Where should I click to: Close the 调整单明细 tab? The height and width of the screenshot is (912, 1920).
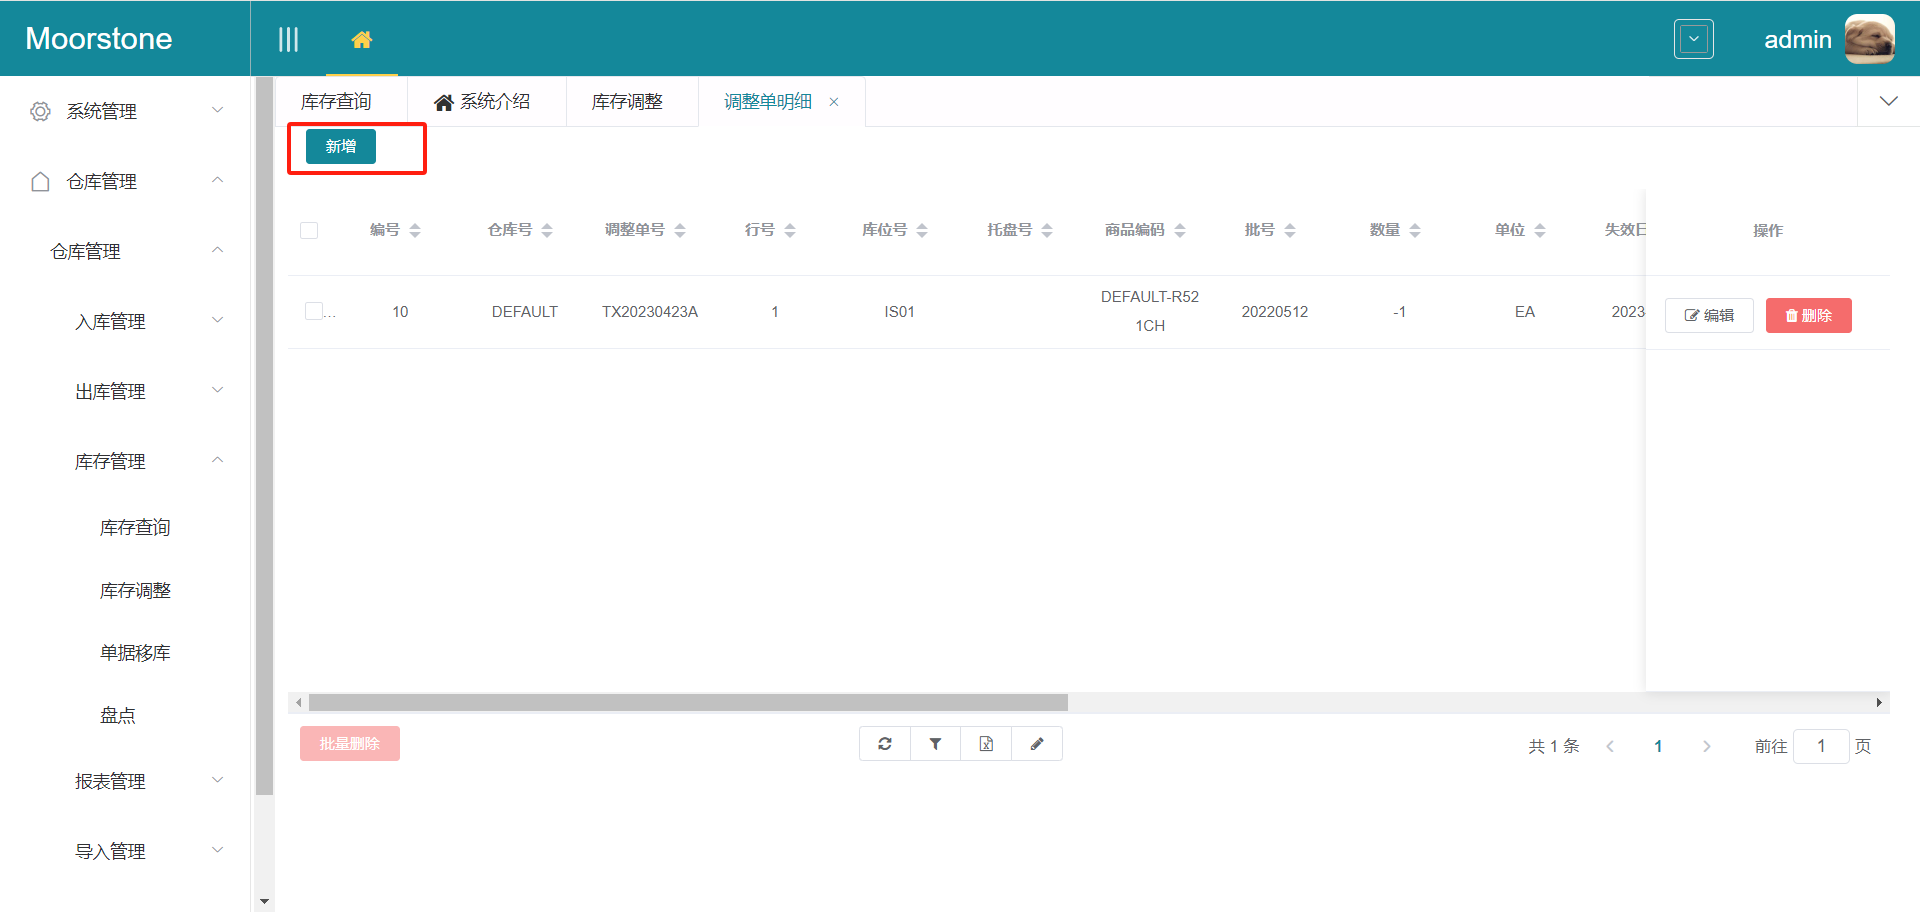(x=834, y=102)
